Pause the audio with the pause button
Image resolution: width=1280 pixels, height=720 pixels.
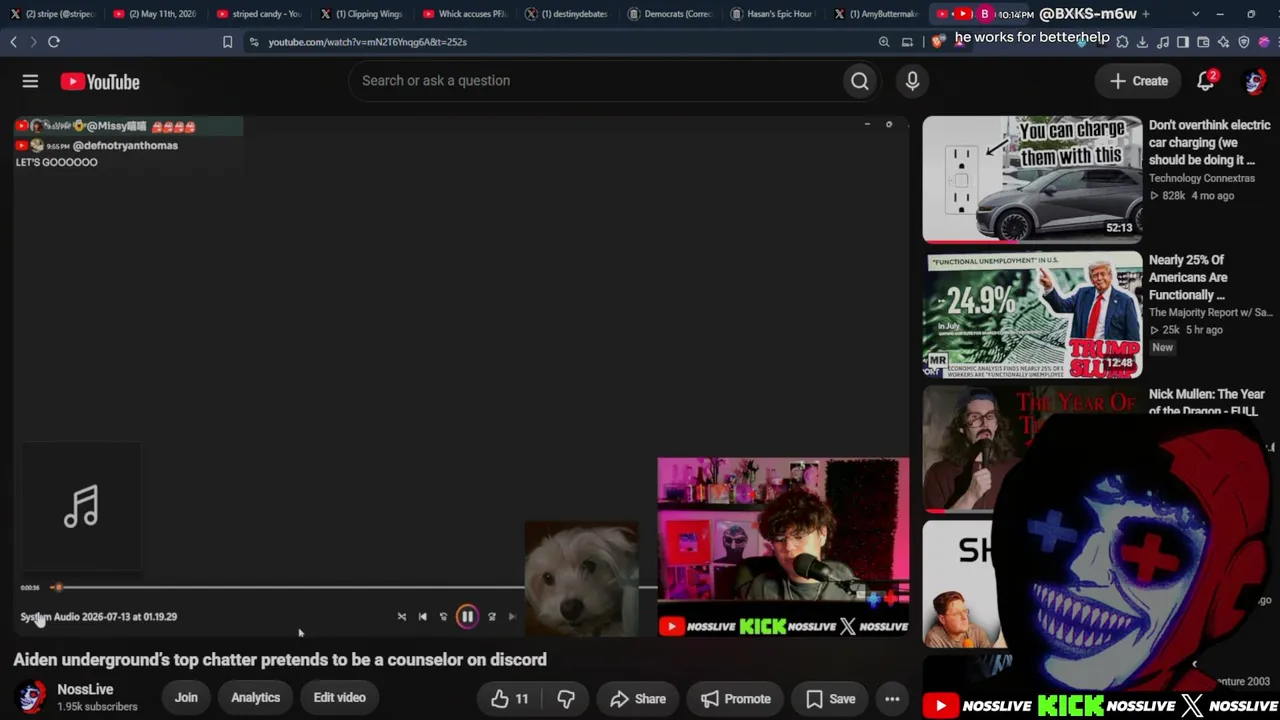(467, 617)
